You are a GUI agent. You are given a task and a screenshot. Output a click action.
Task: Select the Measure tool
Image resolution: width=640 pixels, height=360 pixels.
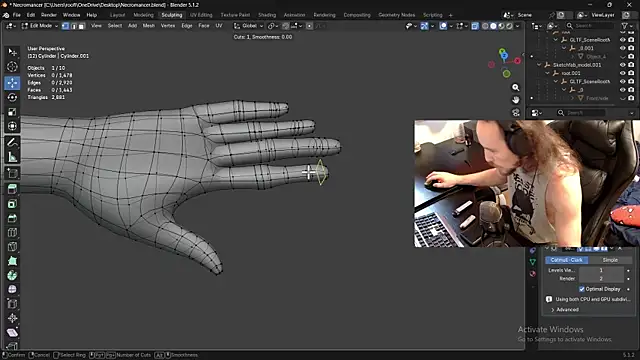point(12,157)
